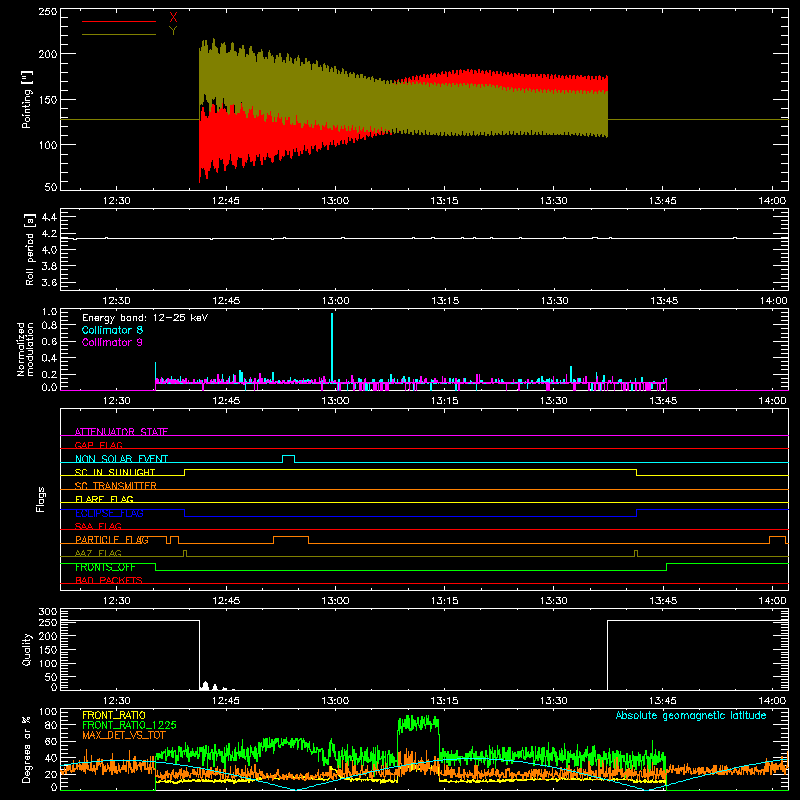Click the 'Flags' vertical axis title
Viewport: 800px width, 800px height.
41,499
